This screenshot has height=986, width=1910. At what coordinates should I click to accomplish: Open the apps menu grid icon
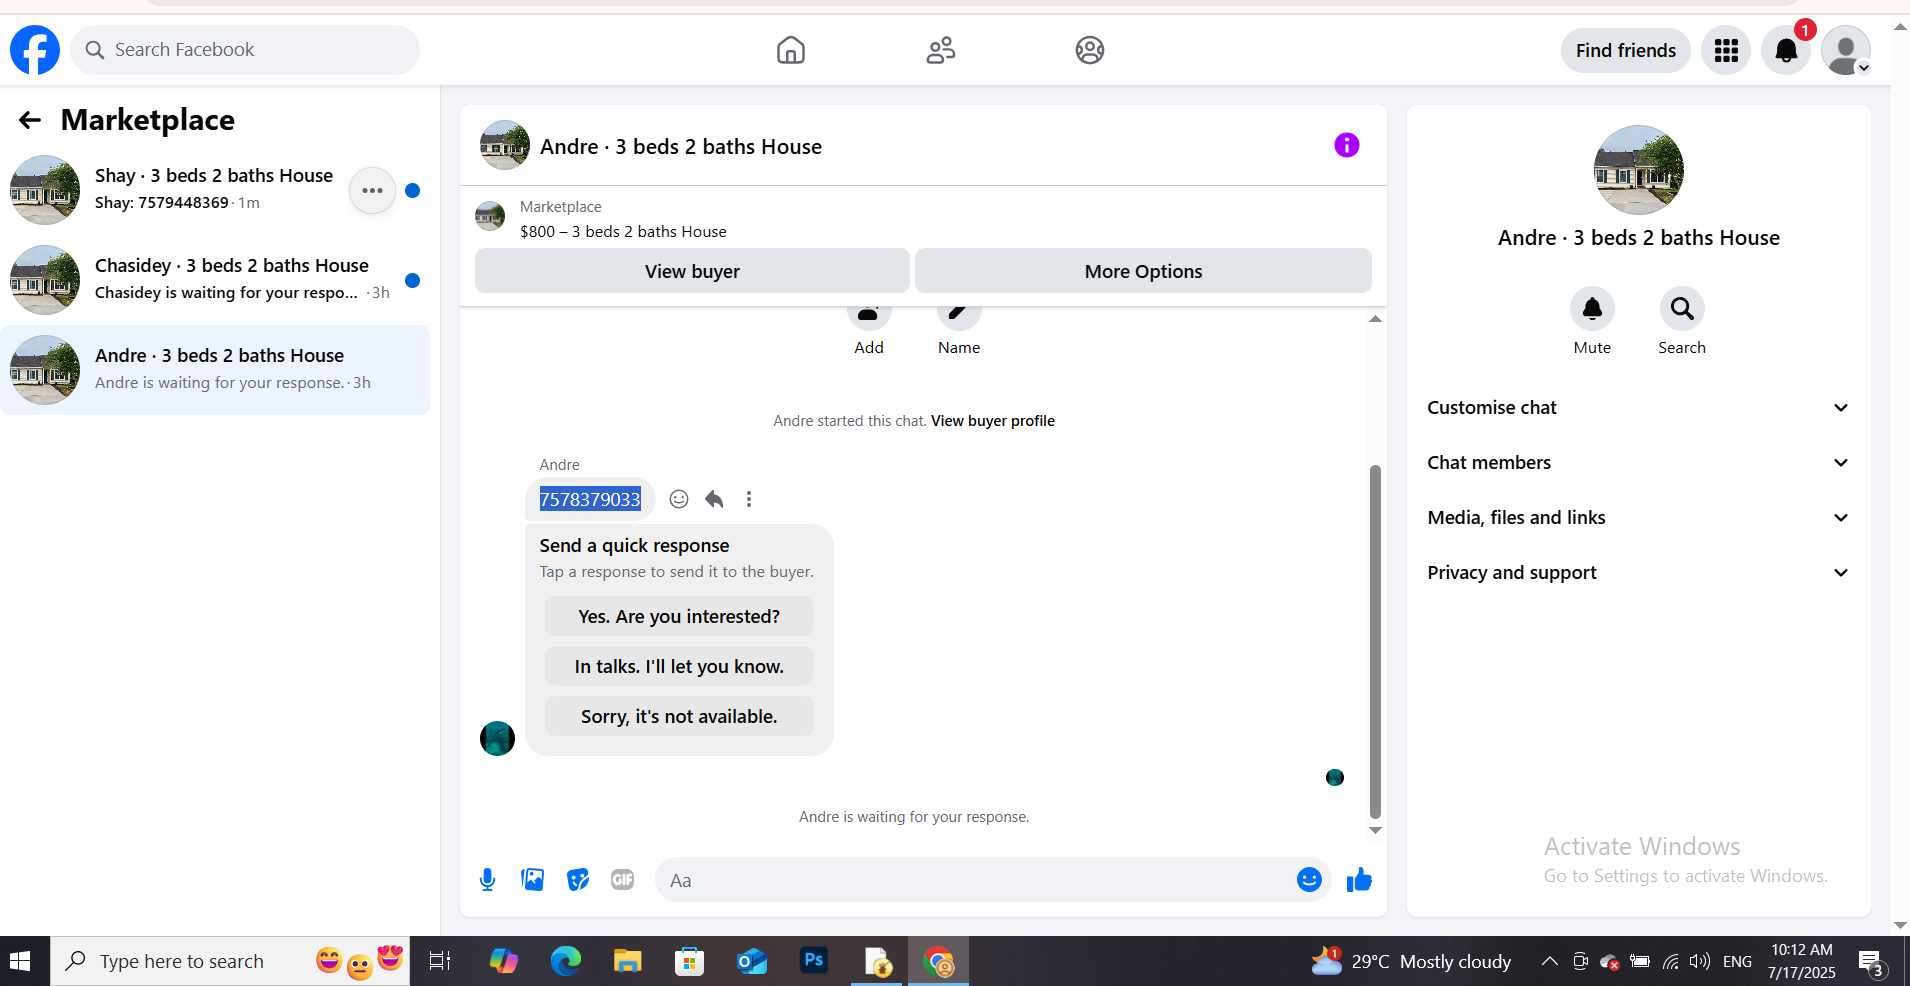pos(1726,50)
